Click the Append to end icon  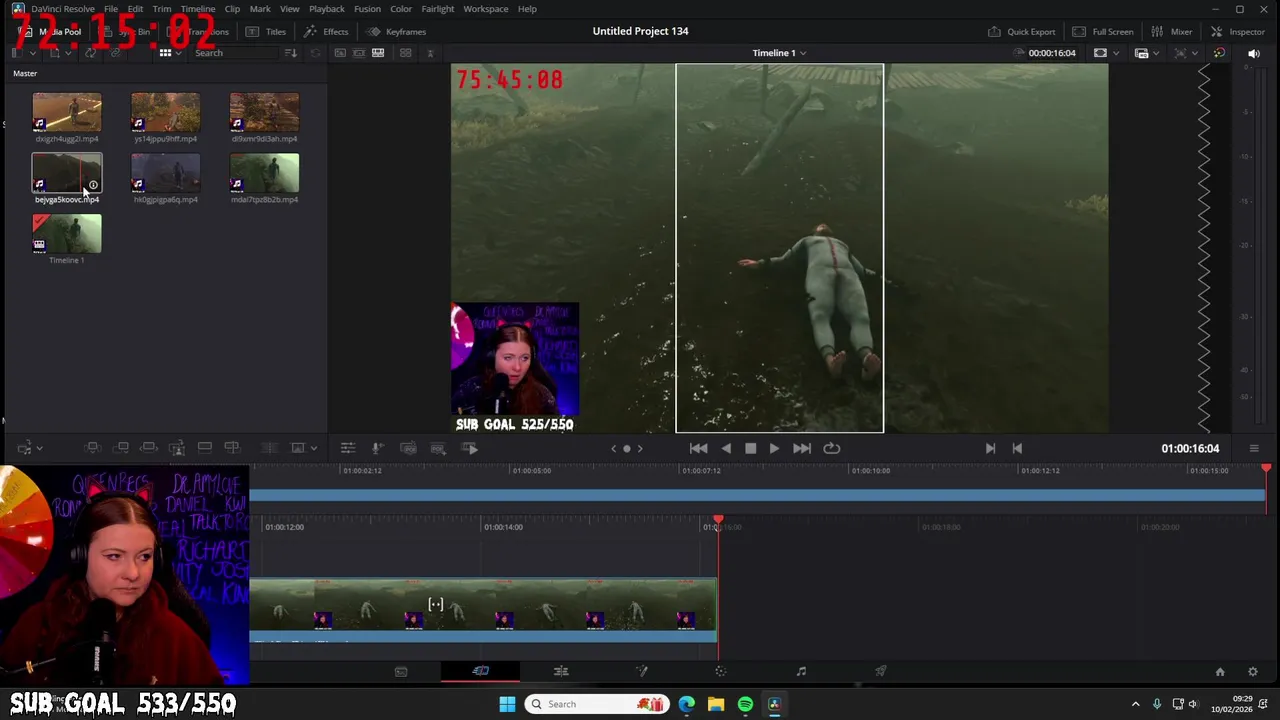coord(122,448)
